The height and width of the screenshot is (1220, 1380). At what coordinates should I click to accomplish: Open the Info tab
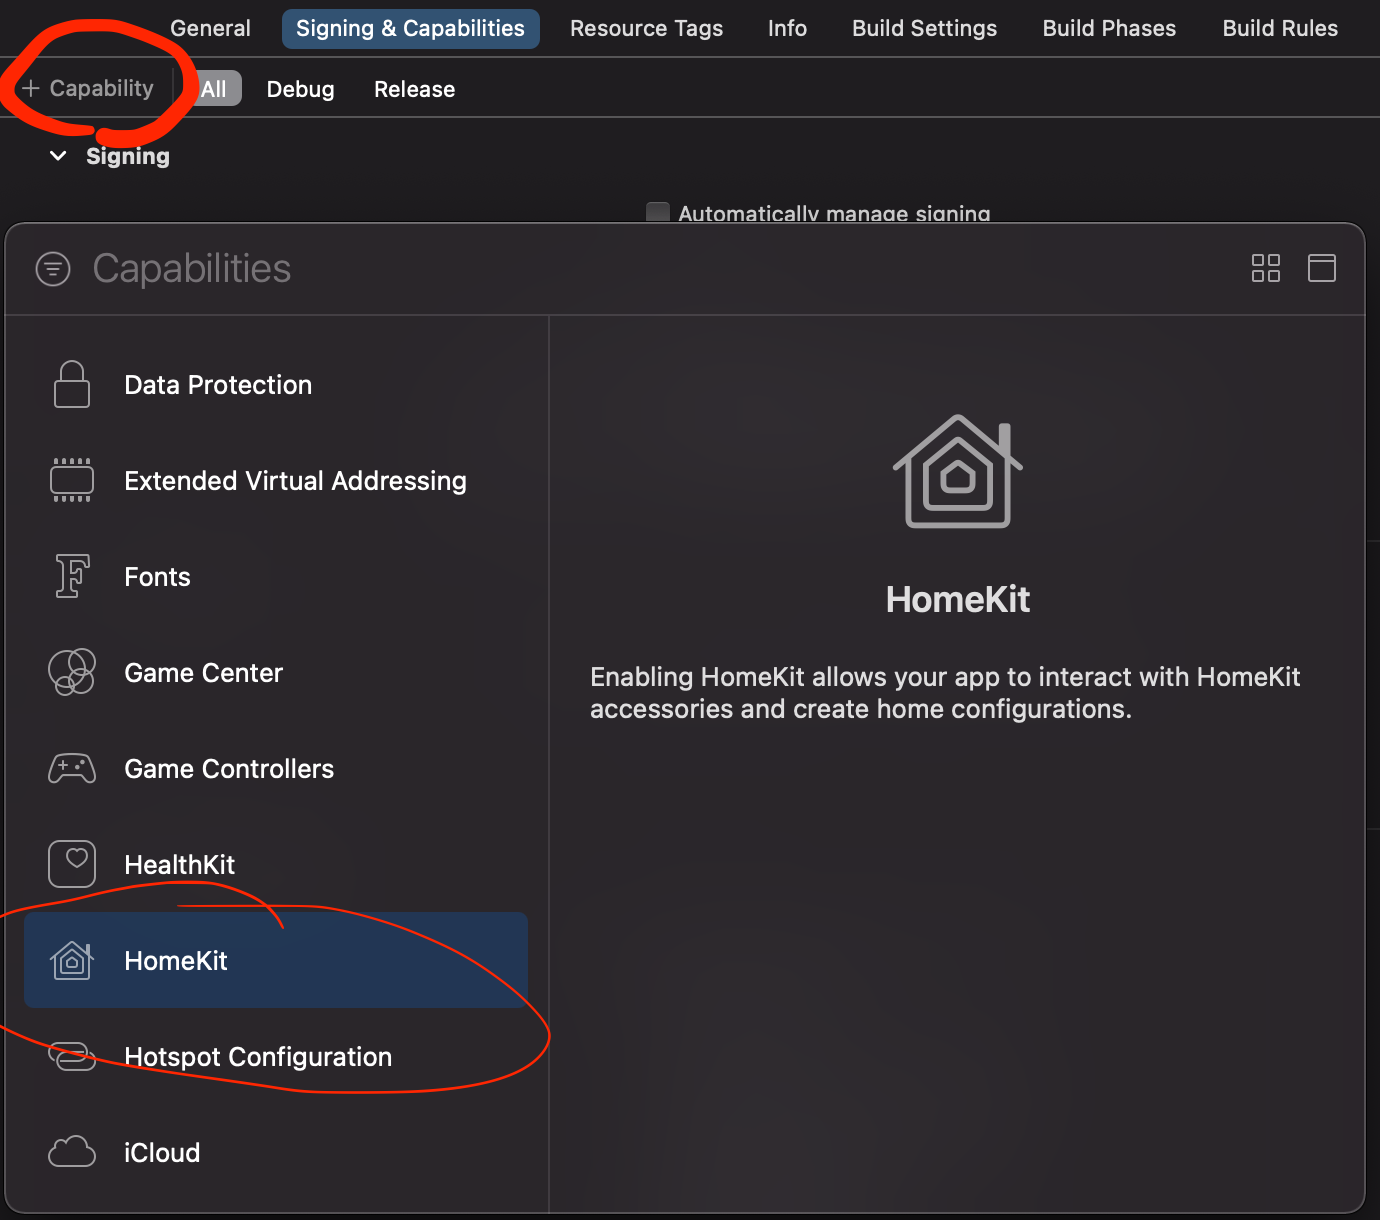(x=787, y=28)
